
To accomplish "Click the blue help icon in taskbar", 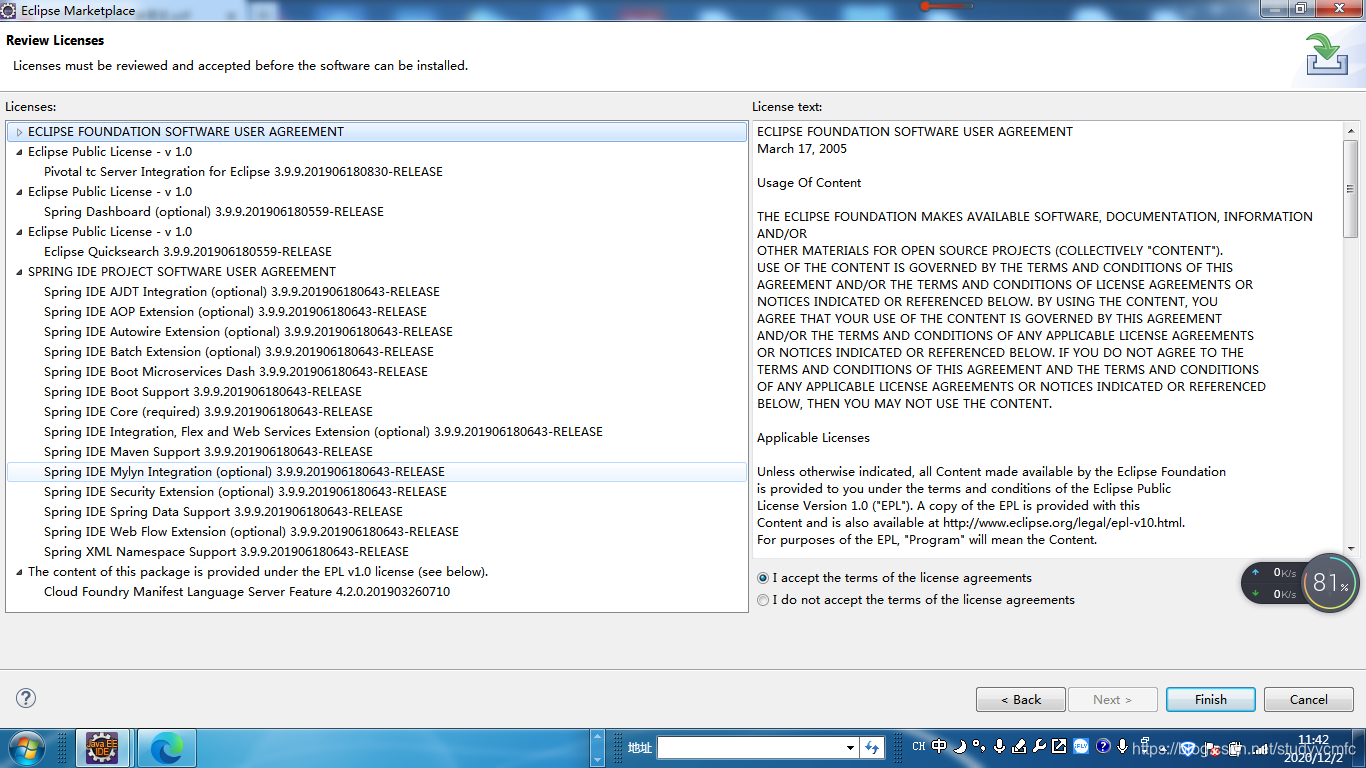I will [1103, 746].
